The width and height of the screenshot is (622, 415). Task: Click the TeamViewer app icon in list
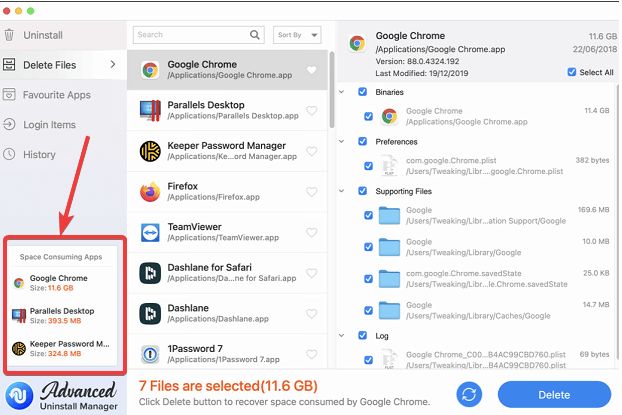[150, 232]
